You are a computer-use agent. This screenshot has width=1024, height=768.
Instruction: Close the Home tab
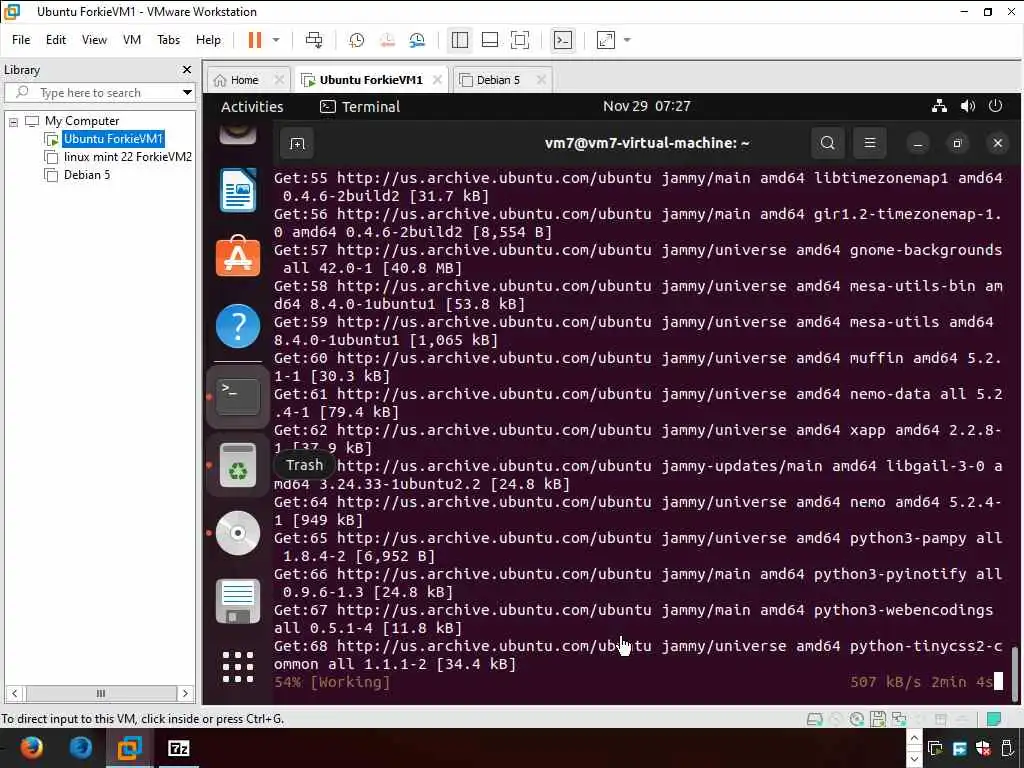click(279, 80)
